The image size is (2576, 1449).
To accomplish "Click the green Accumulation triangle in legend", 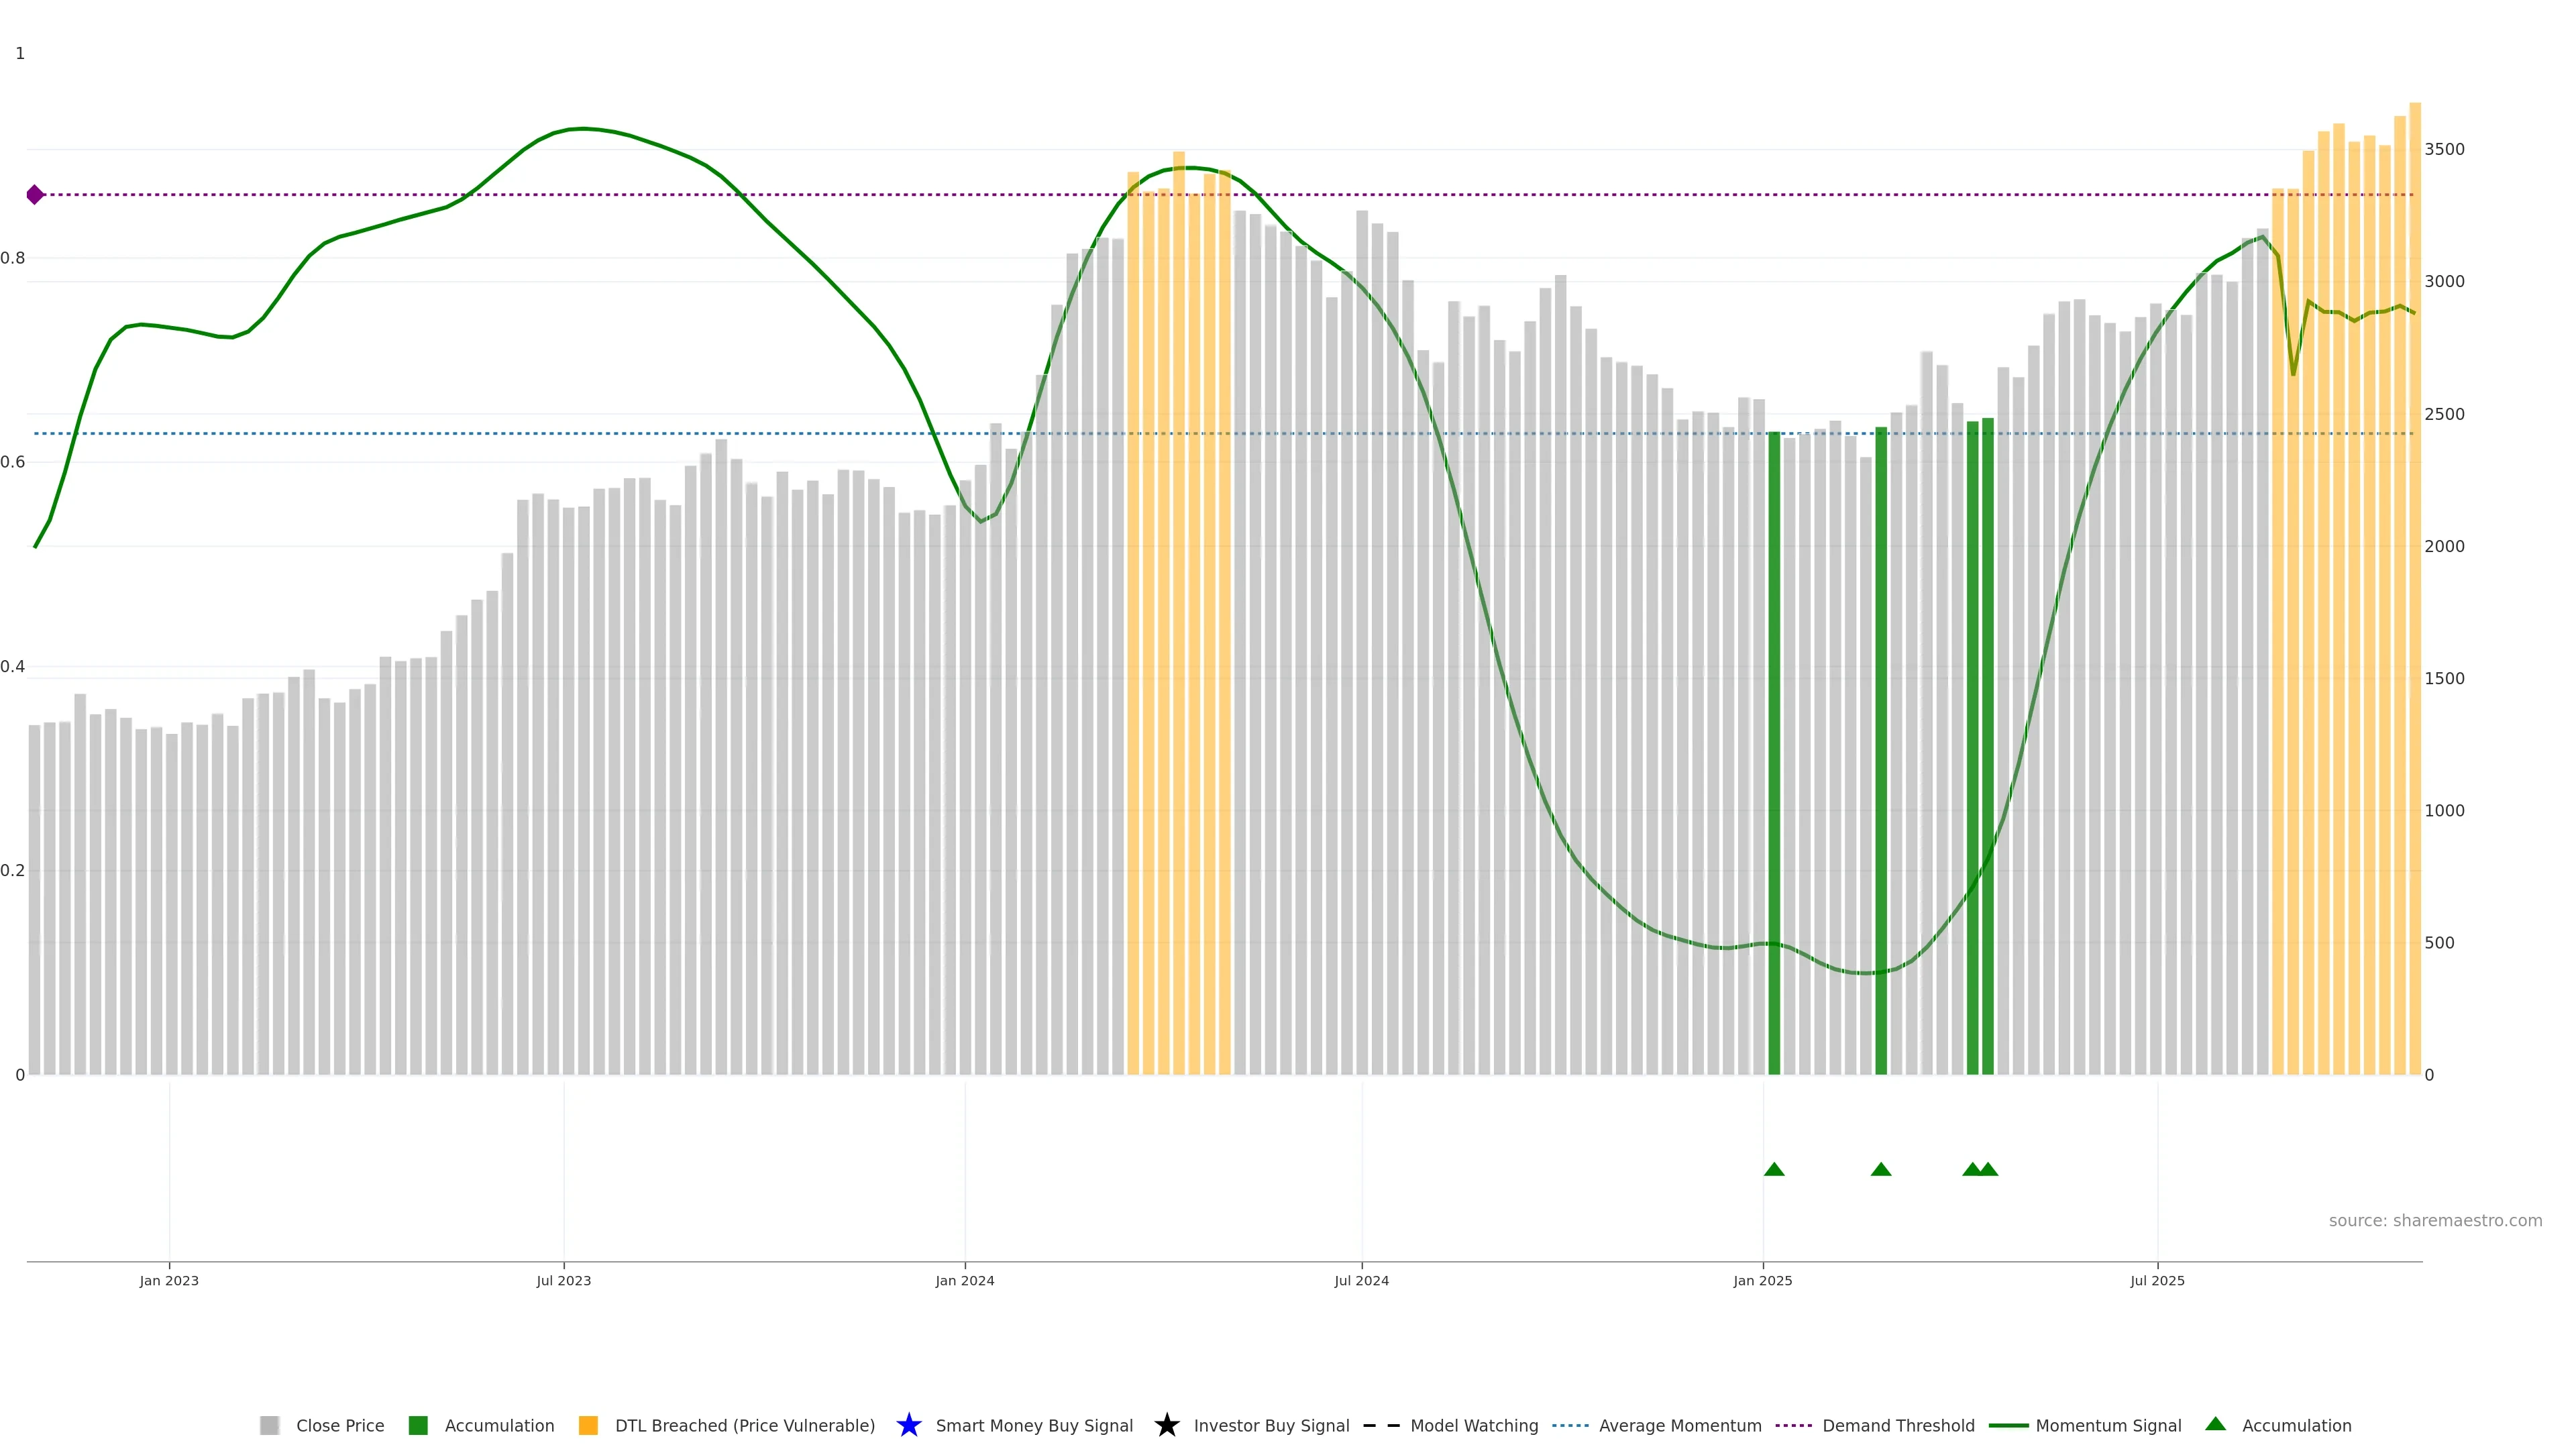I will (2215, 1424).
